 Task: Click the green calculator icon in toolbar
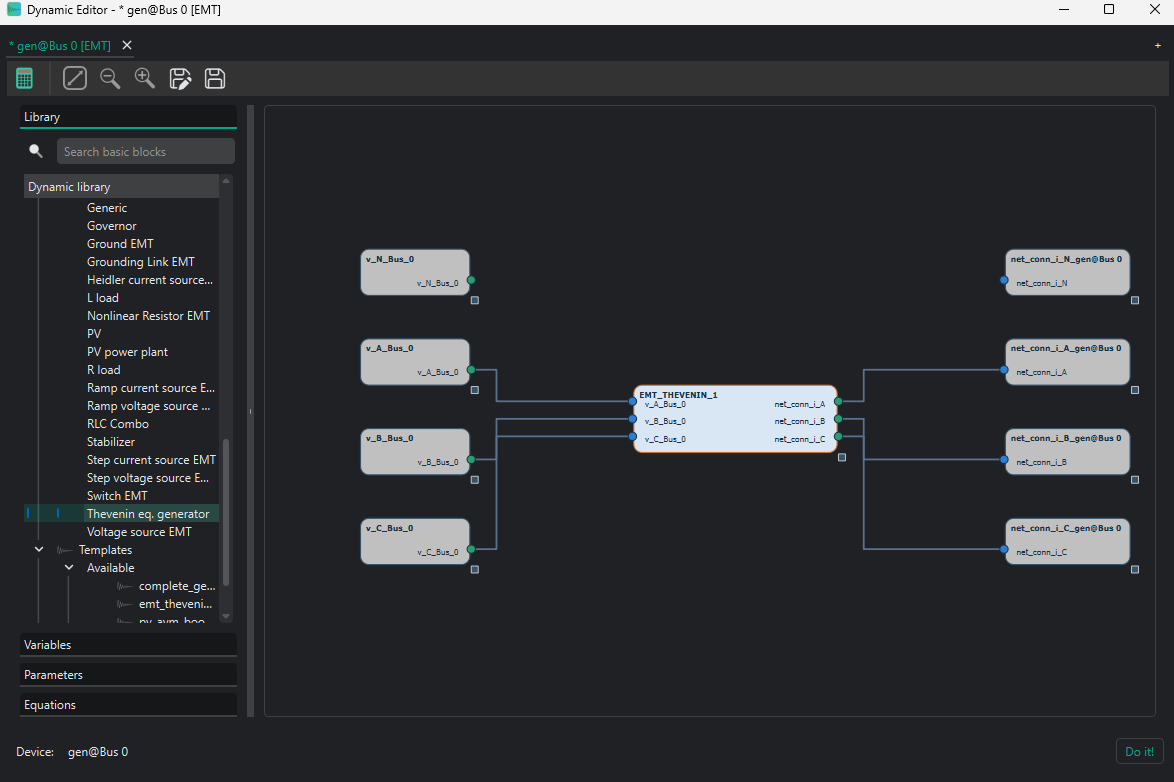pos(25,78)
